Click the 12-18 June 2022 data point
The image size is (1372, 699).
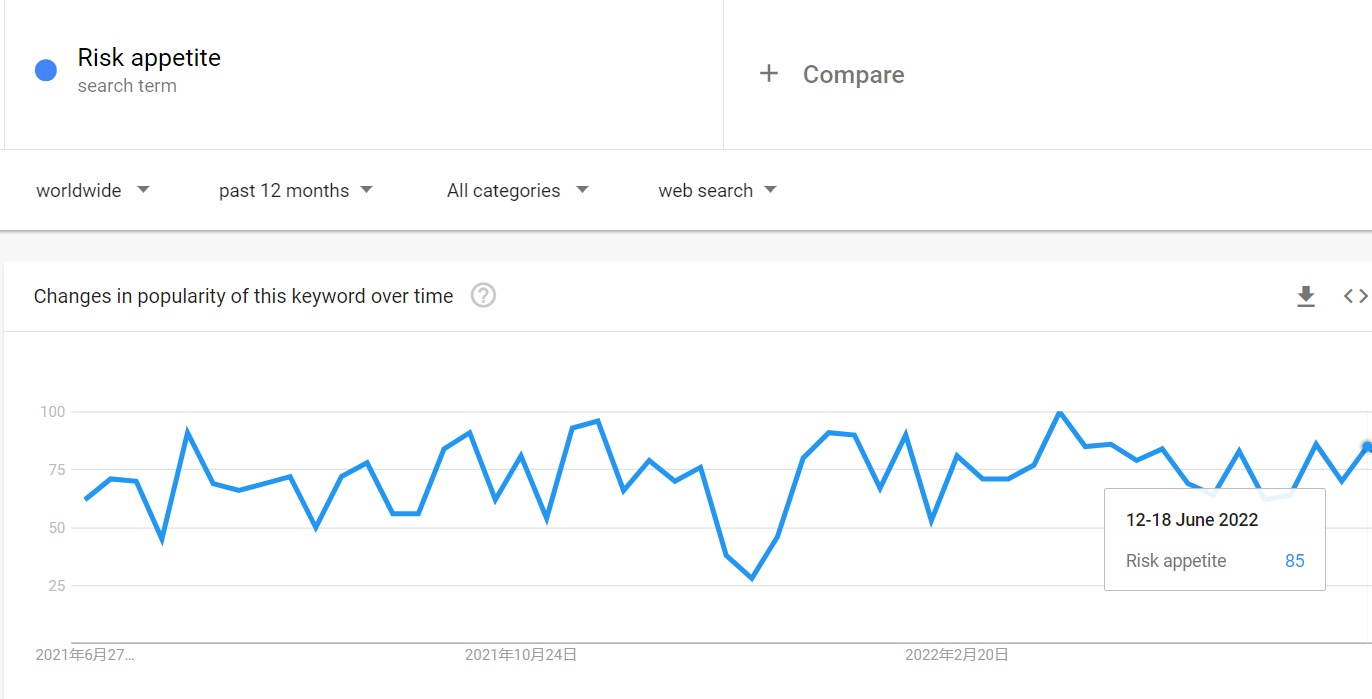point(1367,447)
